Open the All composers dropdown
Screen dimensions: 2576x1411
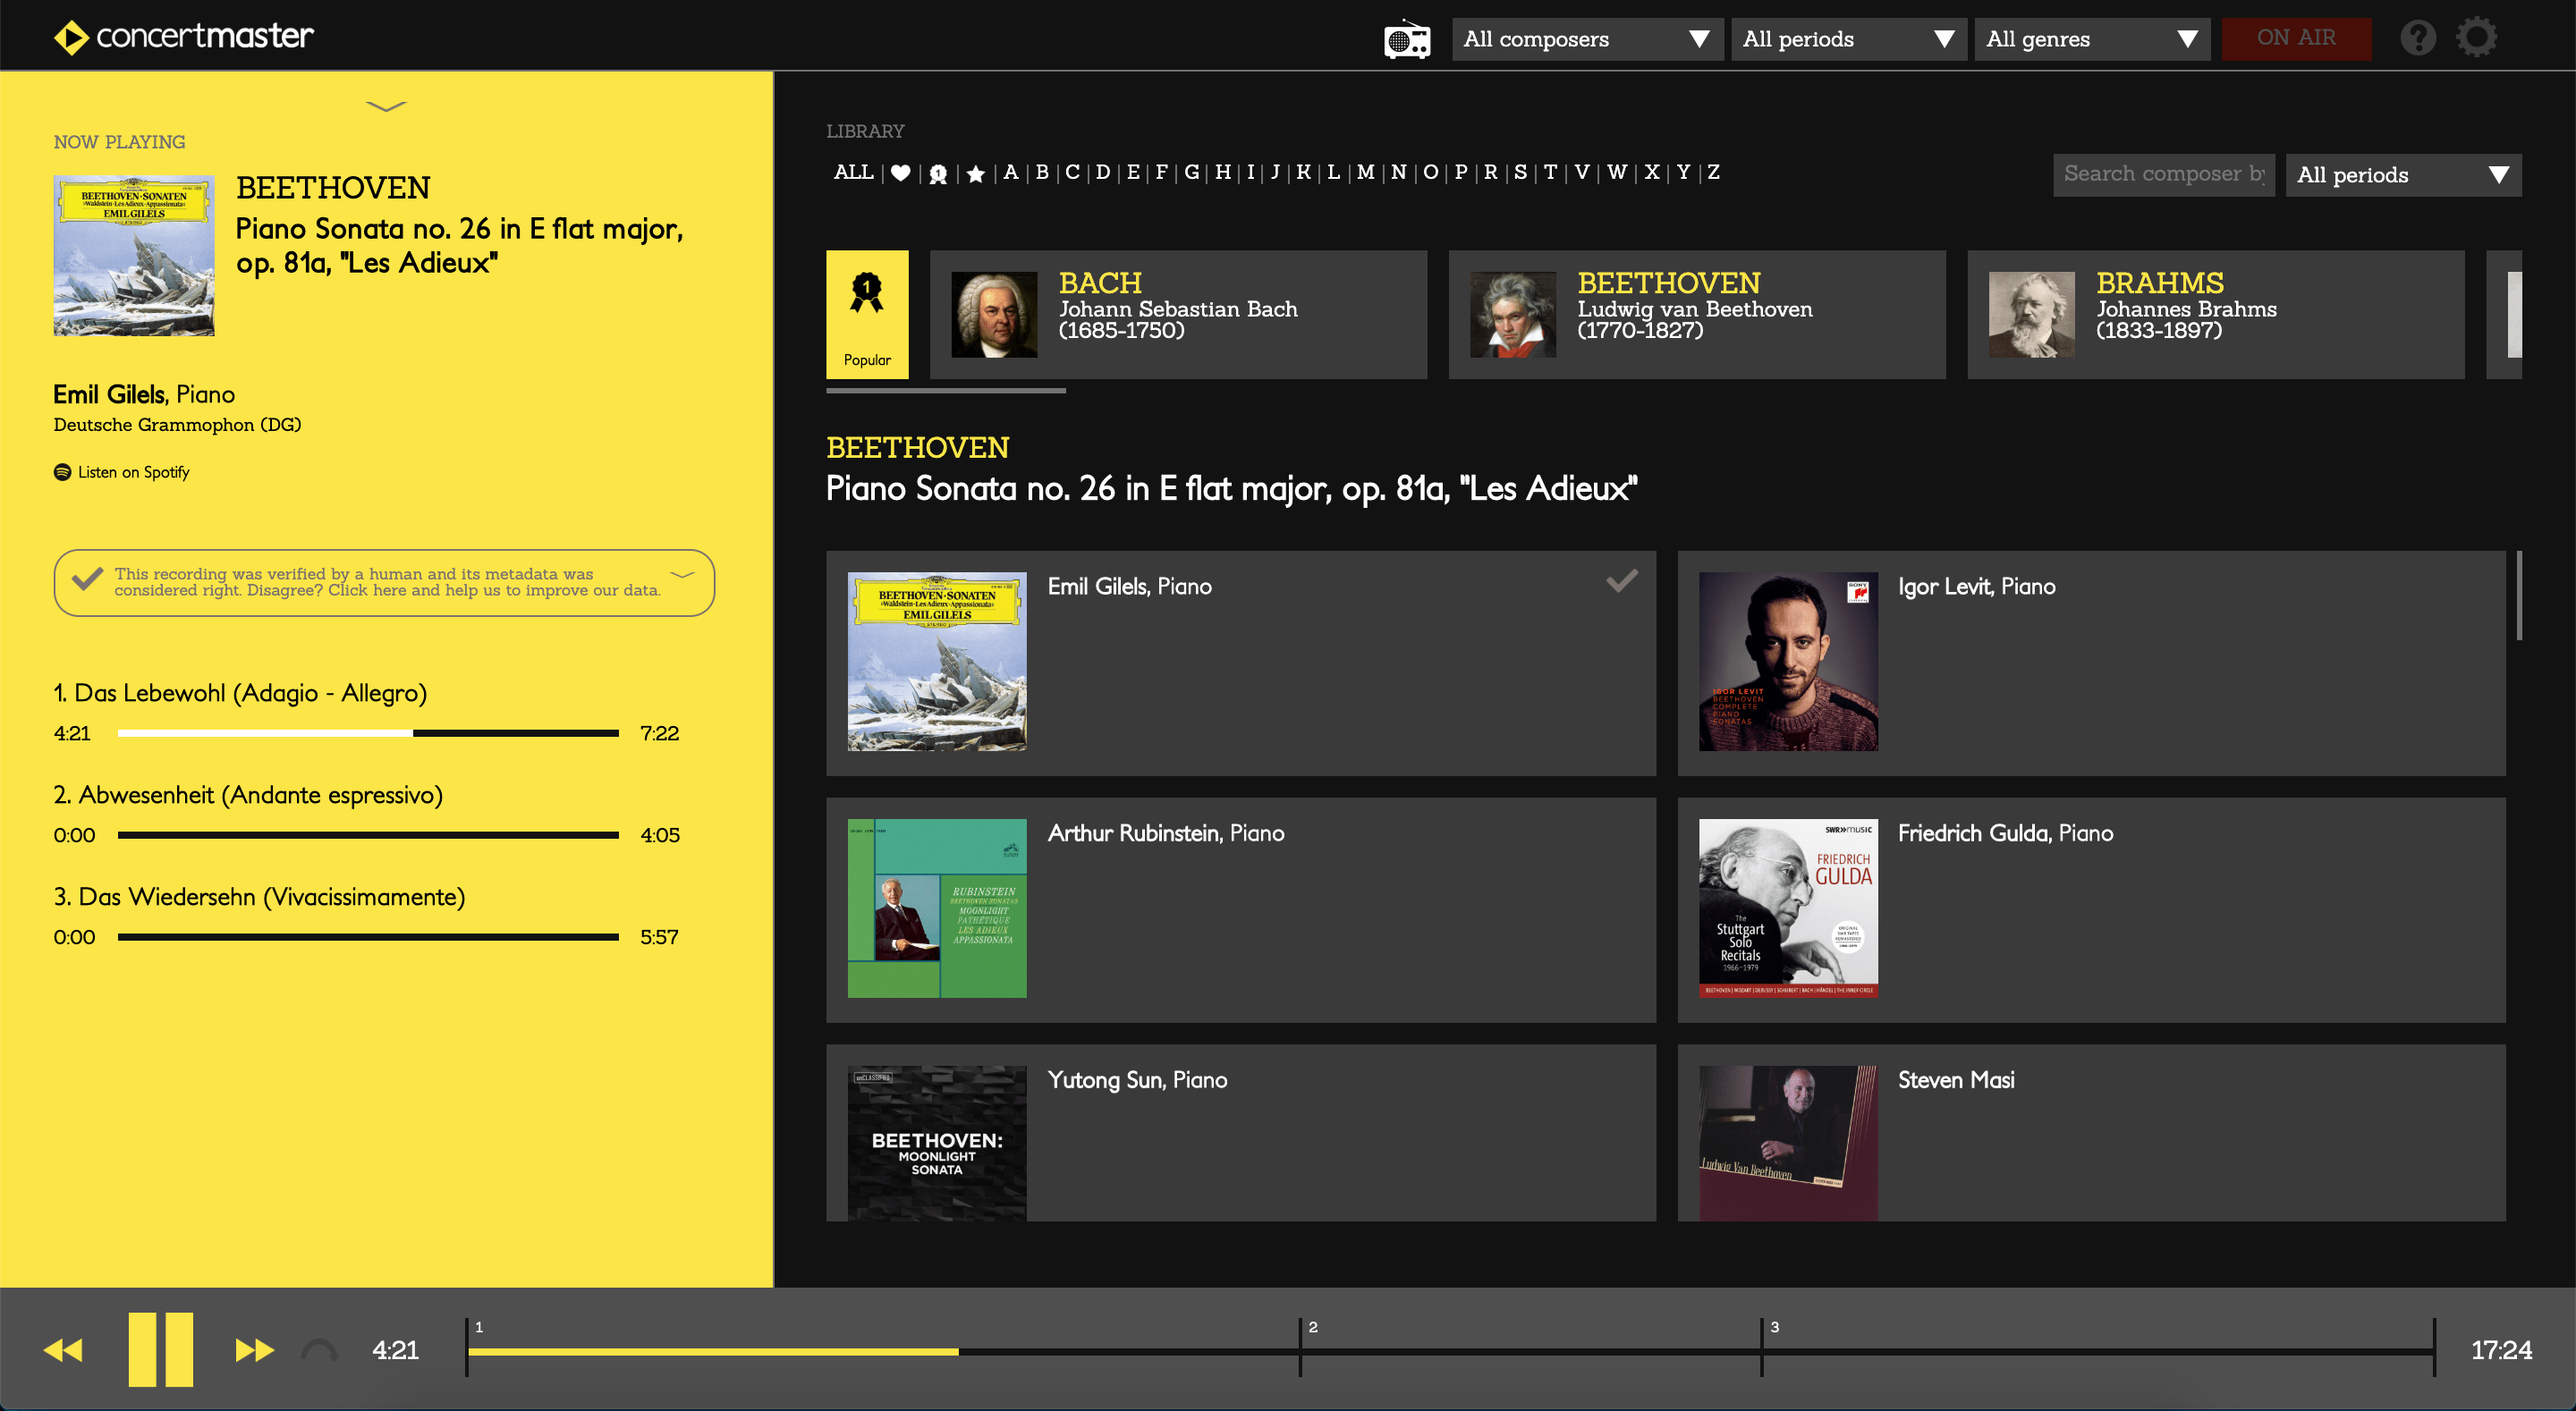[1586, 39]
